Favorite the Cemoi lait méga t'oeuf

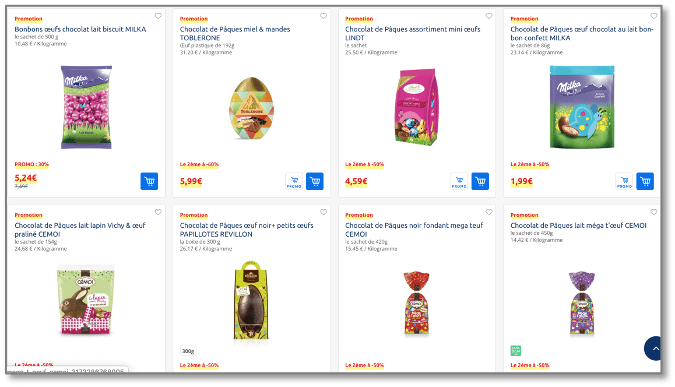[x=653, y=212]
